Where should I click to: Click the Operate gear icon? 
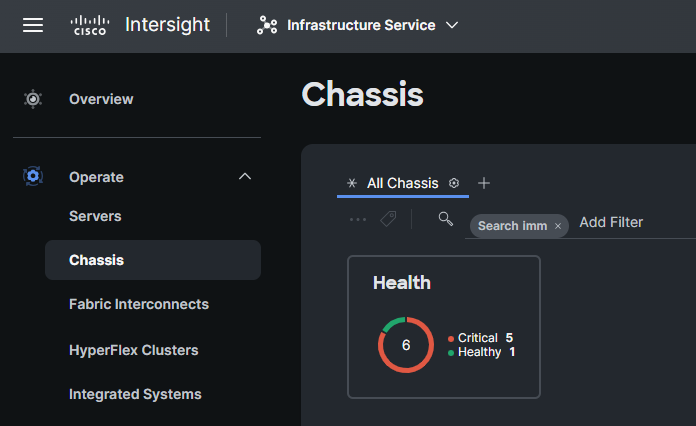pos(33,177)
